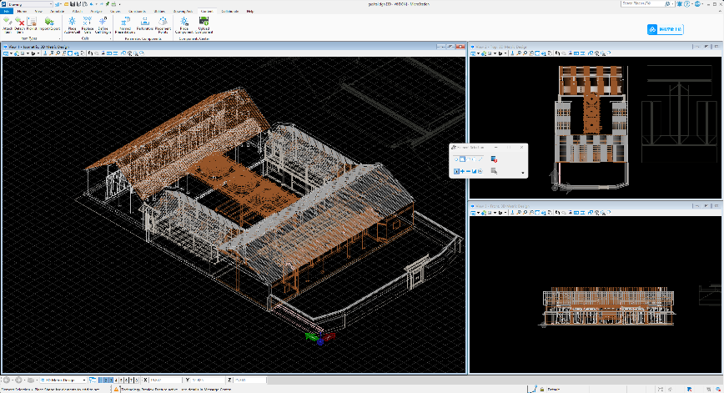Click the Attach Item ribbon icon
This screenshot has width=724, height=393.
[x=7, y=25]
